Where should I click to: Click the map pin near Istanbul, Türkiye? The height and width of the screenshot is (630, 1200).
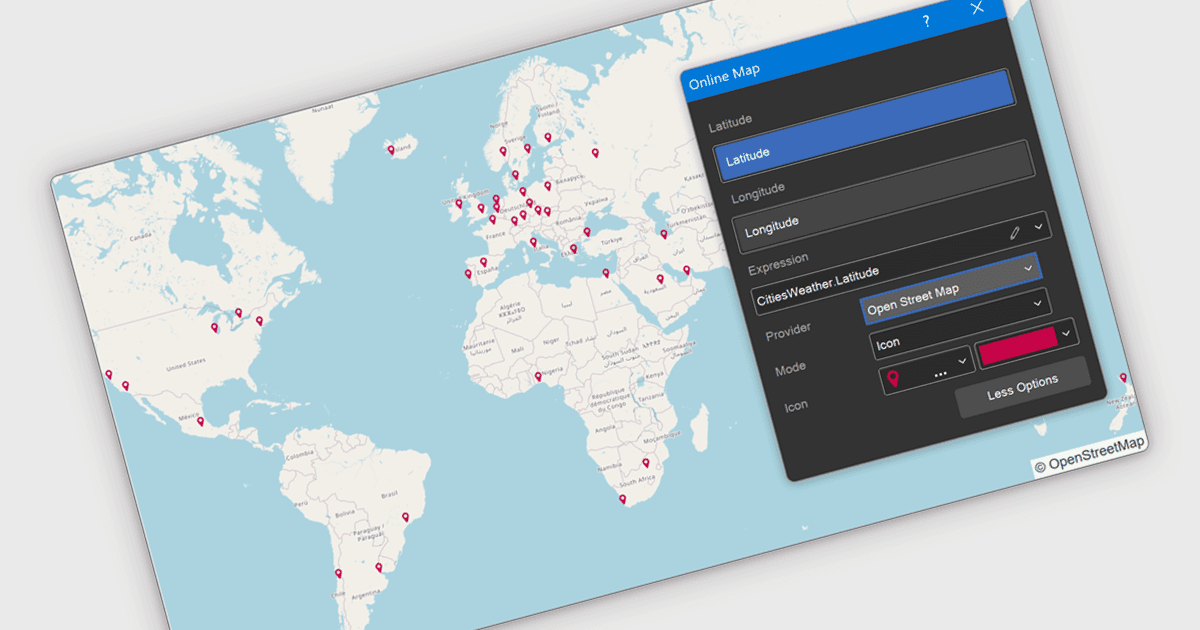click(x=587, y=231)
